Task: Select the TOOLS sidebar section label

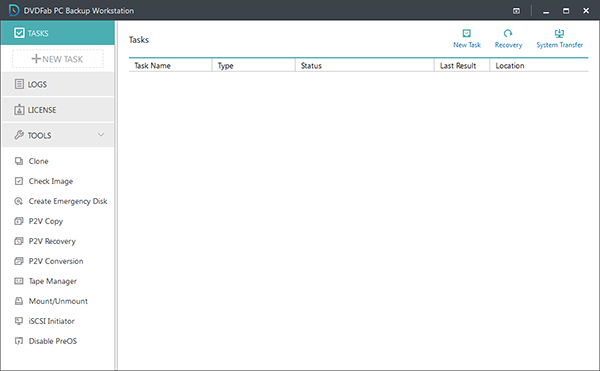Action: pyautogui.click(x=39, y=135)
